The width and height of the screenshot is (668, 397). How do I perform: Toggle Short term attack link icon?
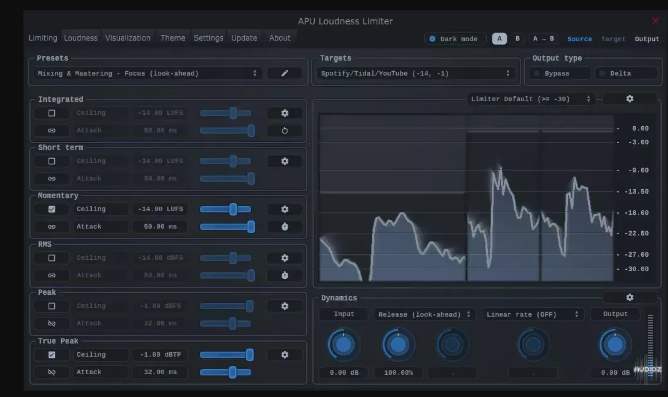point(52,178)
